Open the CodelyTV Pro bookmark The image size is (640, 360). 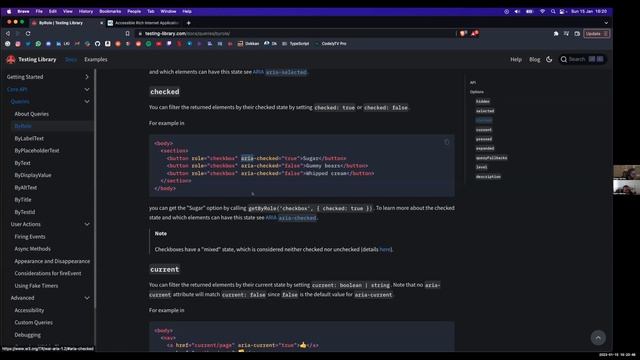[330, 44]
